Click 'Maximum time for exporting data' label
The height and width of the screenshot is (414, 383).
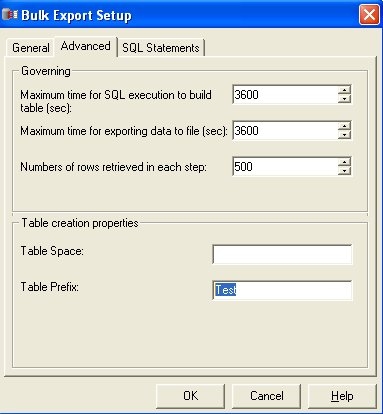click(x=124, y=131)
